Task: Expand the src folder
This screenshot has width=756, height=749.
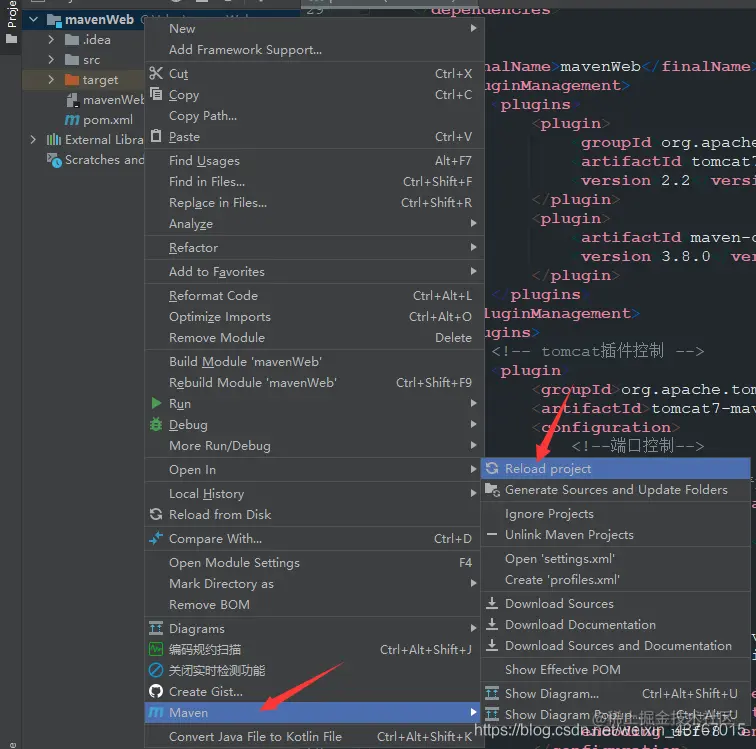Action: (51, 59)
